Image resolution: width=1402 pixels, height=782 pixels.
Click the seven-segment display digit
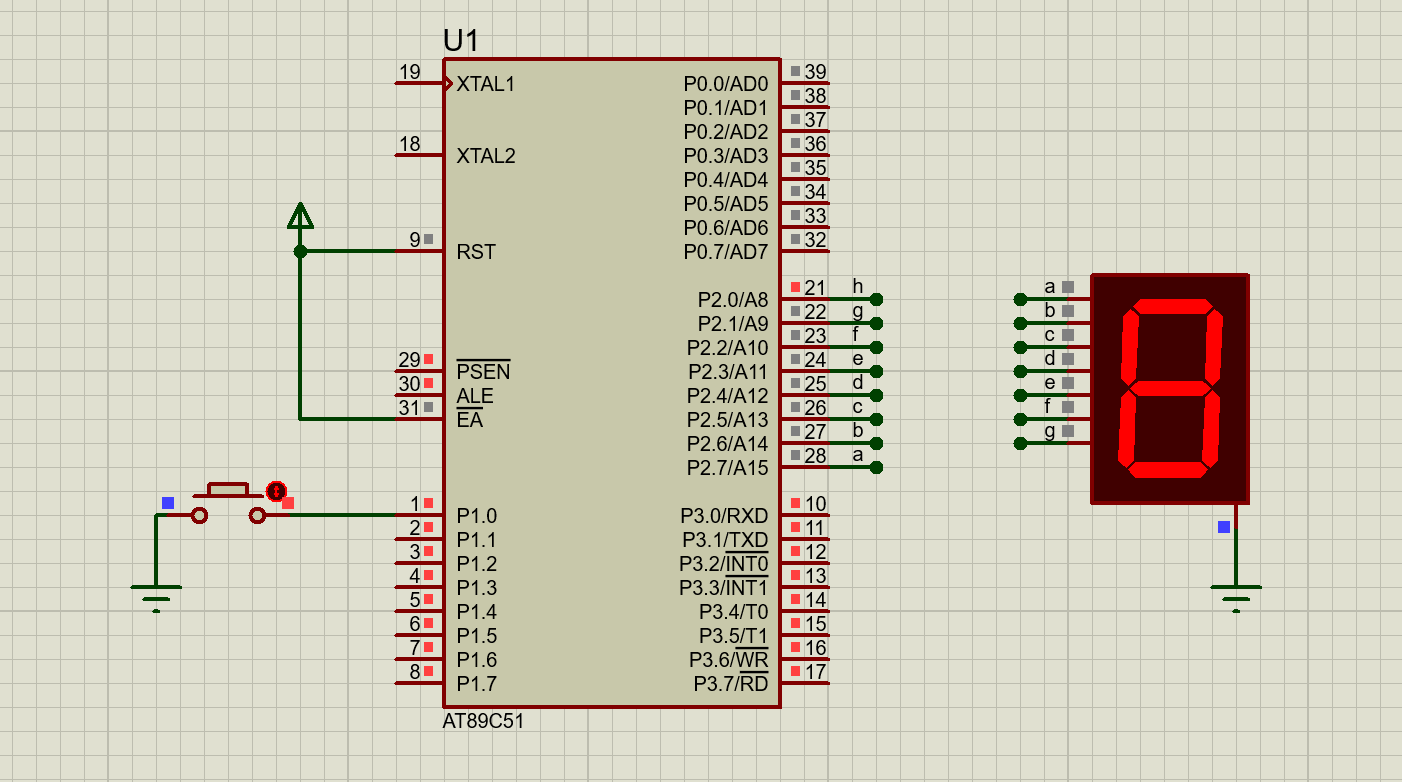click(1171, 388)
